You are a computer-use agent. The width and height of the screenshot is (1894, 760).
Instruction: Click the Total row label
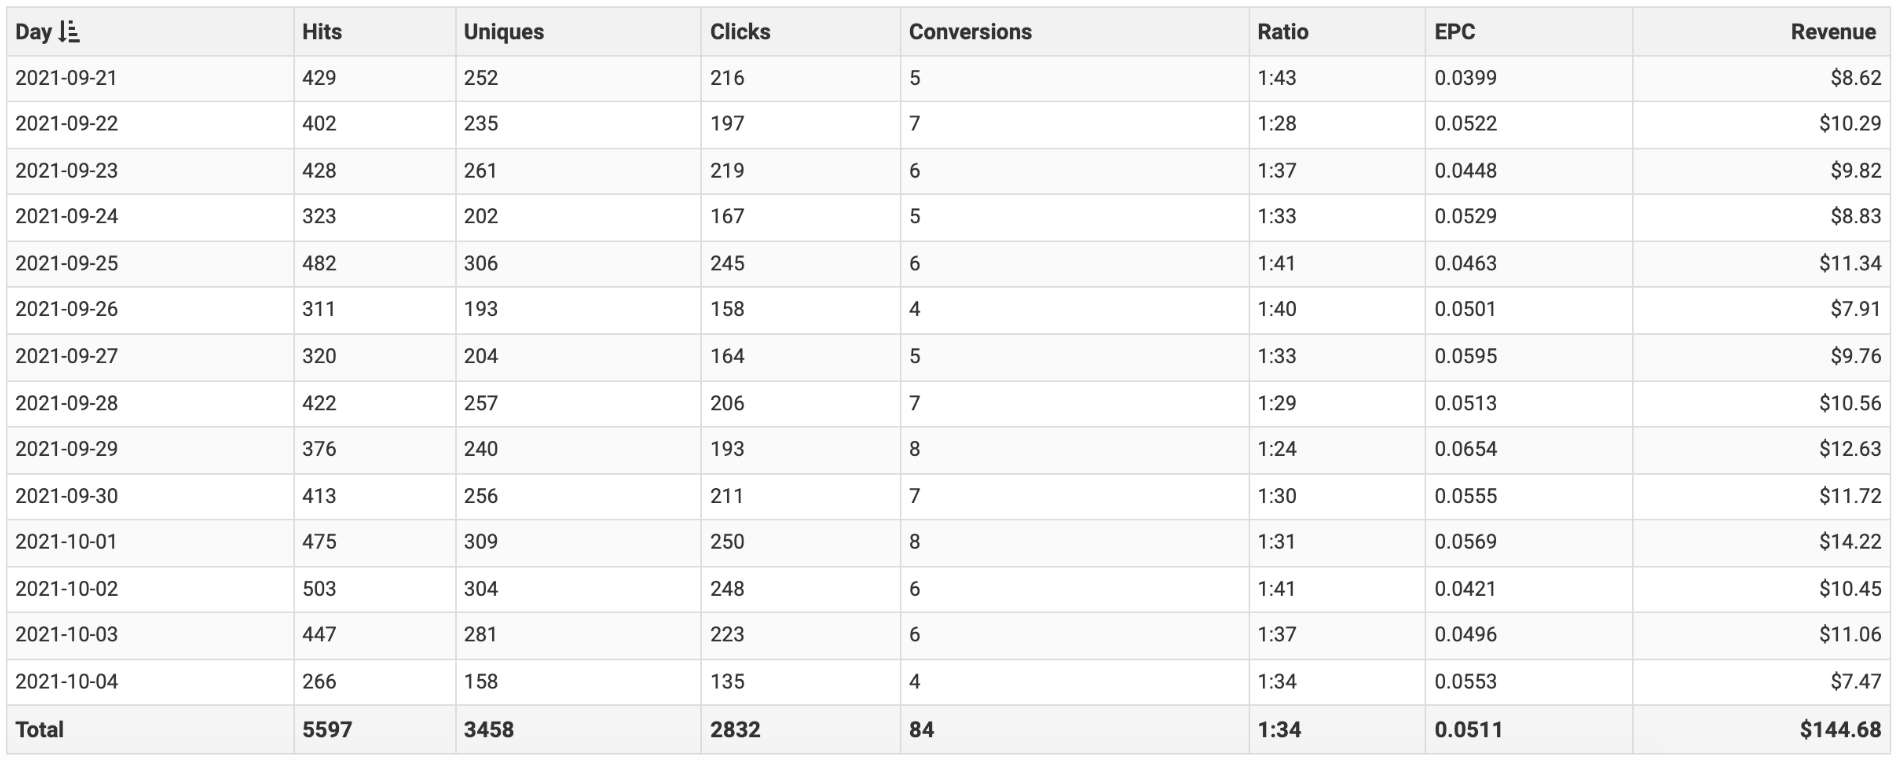click(x=39, y=730)
